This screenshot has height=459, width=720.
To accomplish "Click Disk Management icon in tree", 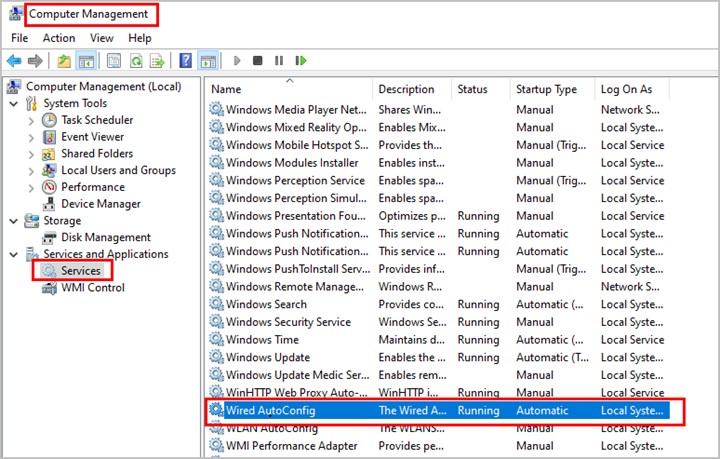I will [49, 237].
